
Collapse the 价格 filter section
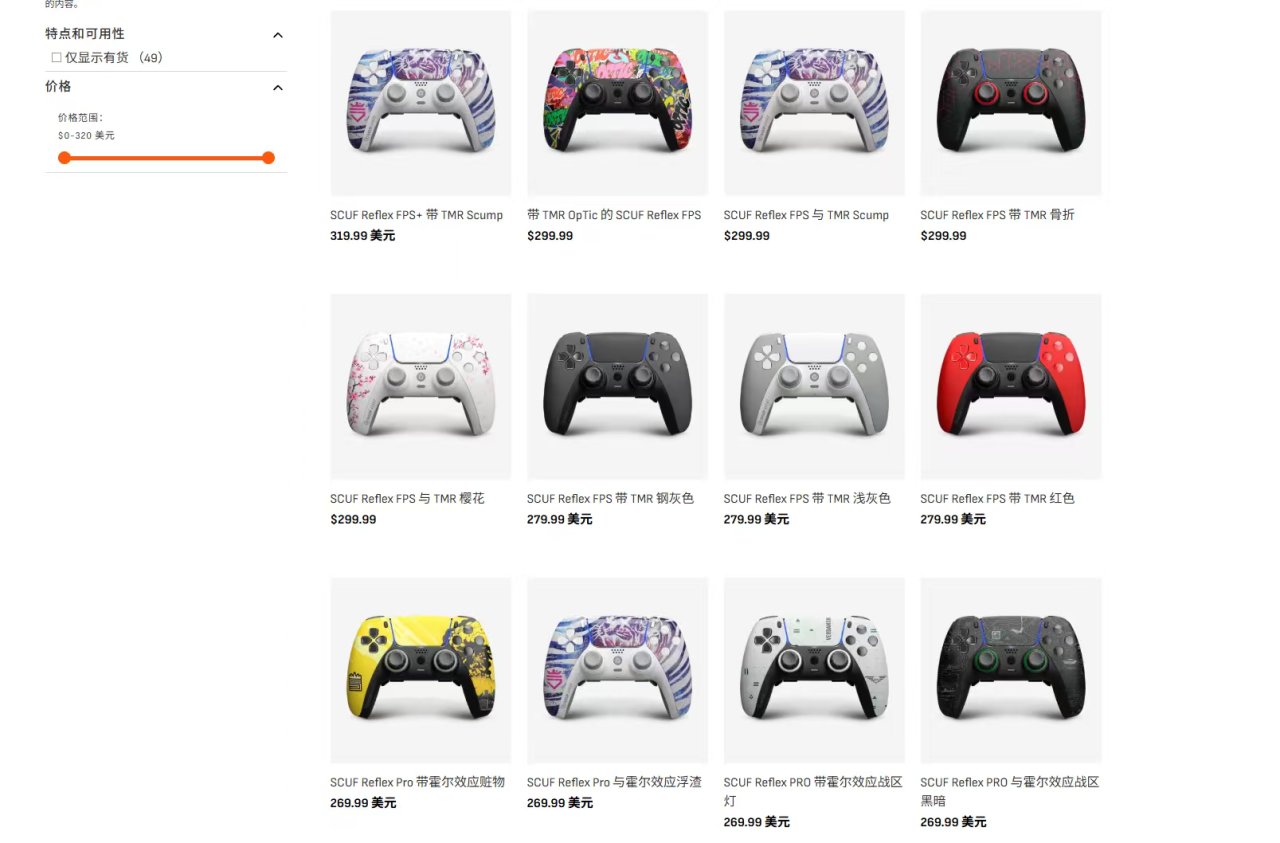[x=278, y=88]
